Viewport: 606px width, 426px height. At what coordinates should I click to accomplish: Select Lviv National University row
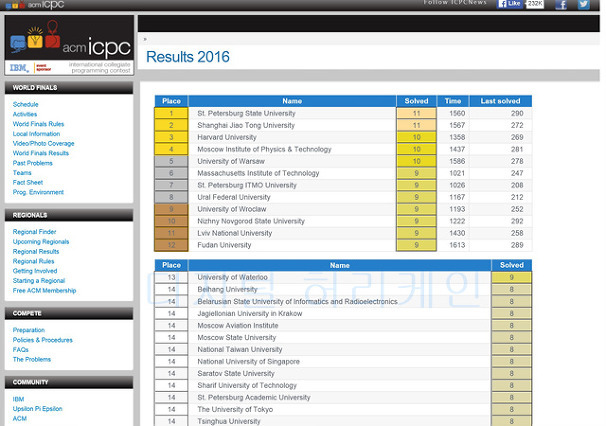343,233
